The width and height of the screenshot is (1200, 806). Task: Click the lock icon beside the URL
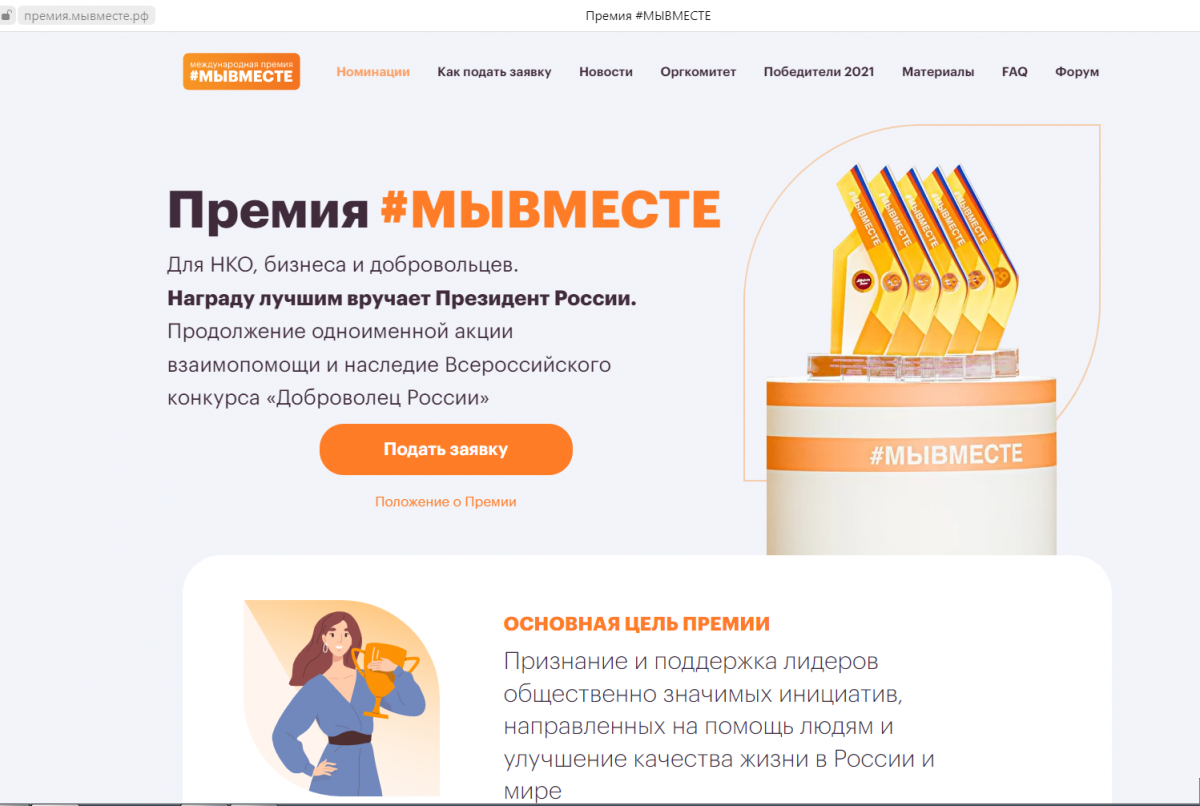point(7,15)
